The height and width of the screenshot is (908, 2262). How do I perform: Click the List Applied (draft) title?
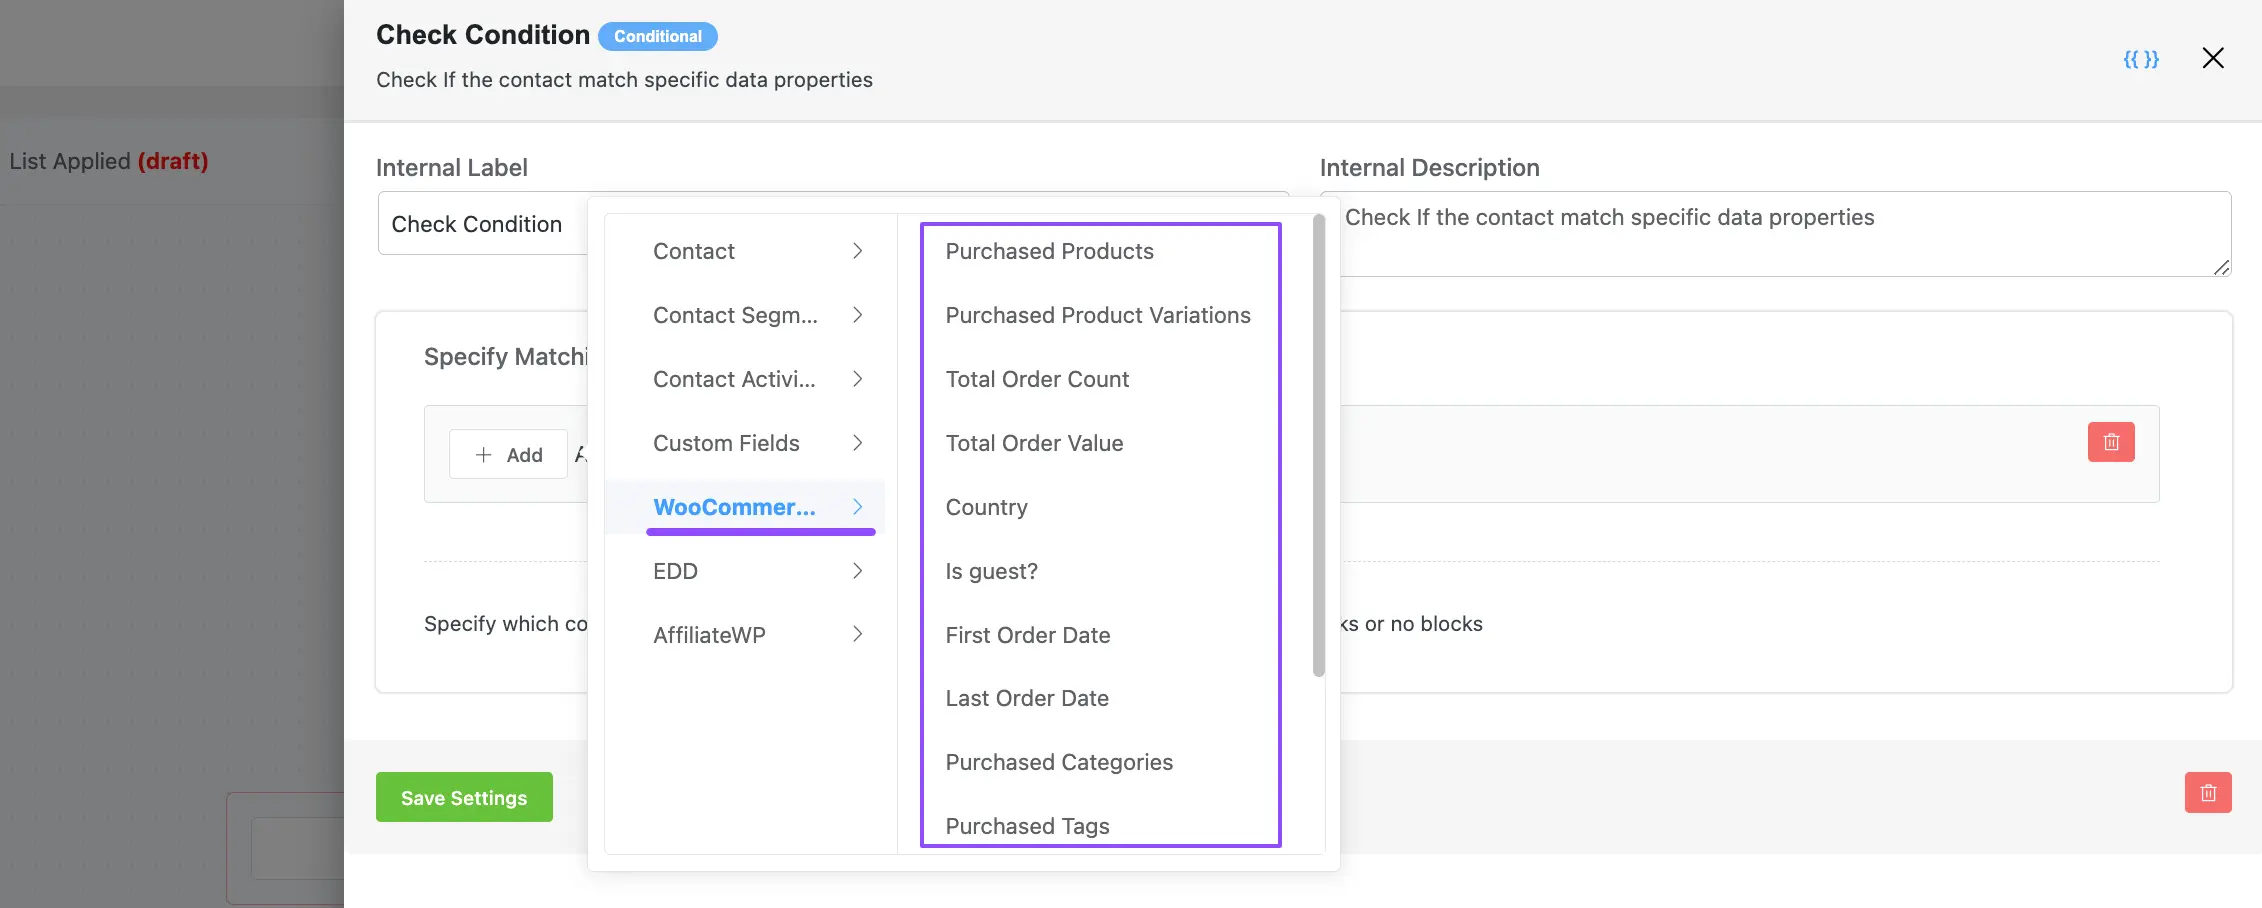[x=109, y=161]
